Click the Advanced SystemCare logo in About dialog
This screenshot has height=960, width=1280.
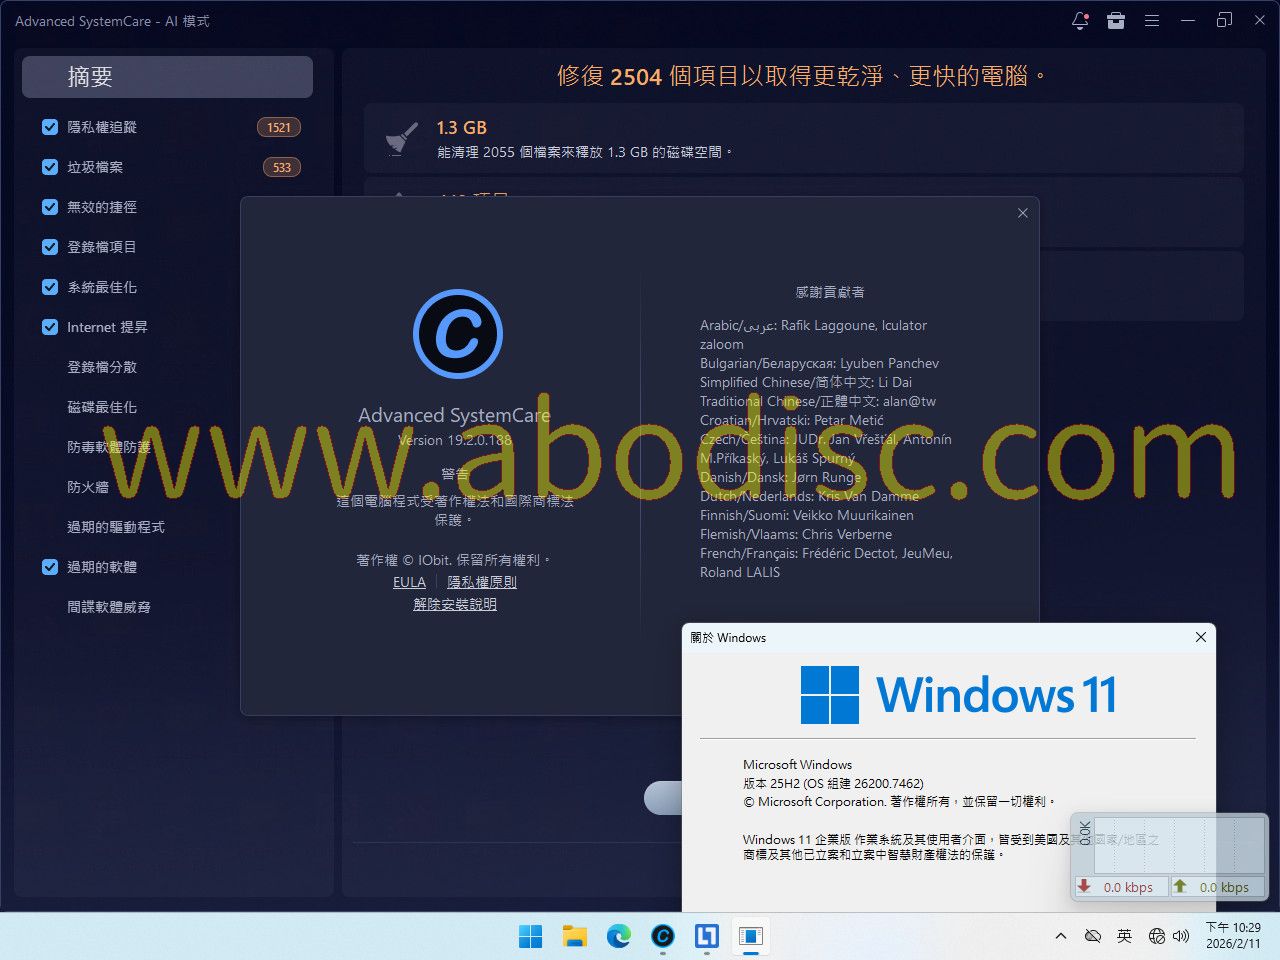click(458, 334)
